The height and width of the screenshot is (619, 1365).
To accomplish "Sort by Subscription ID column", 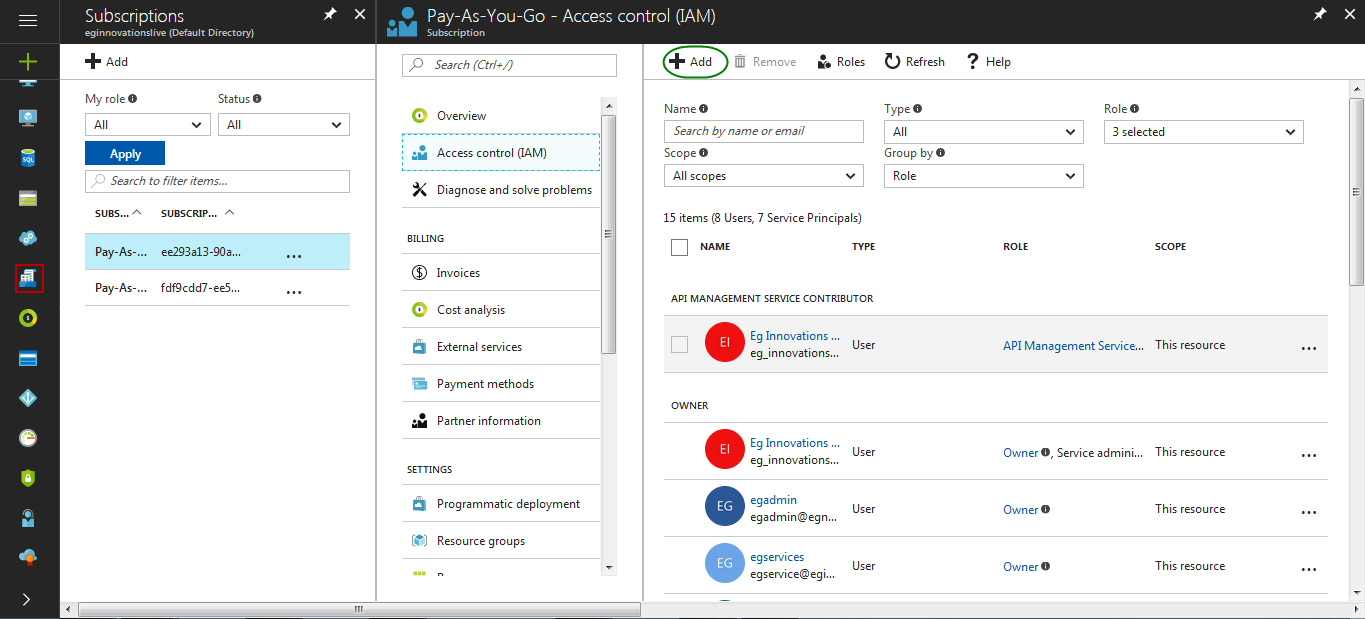I will 197,213.
